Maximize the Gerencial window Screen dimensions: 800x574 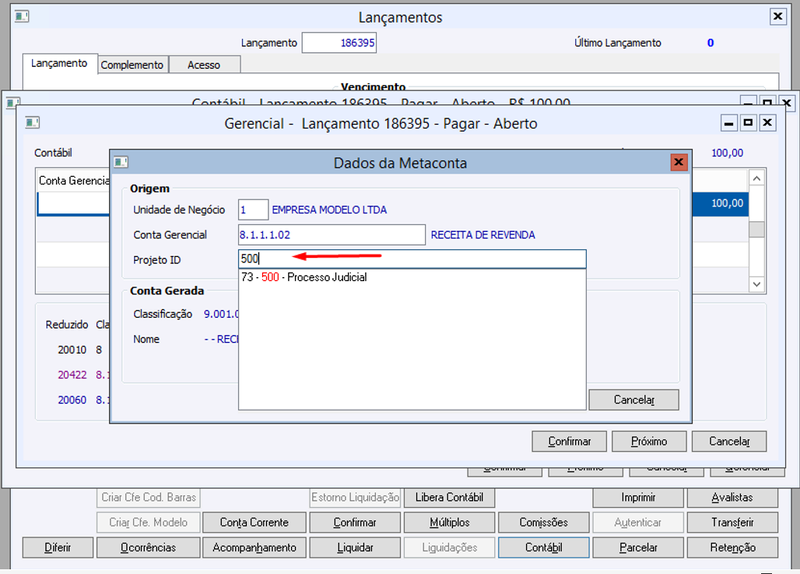[x=748, y=122]
